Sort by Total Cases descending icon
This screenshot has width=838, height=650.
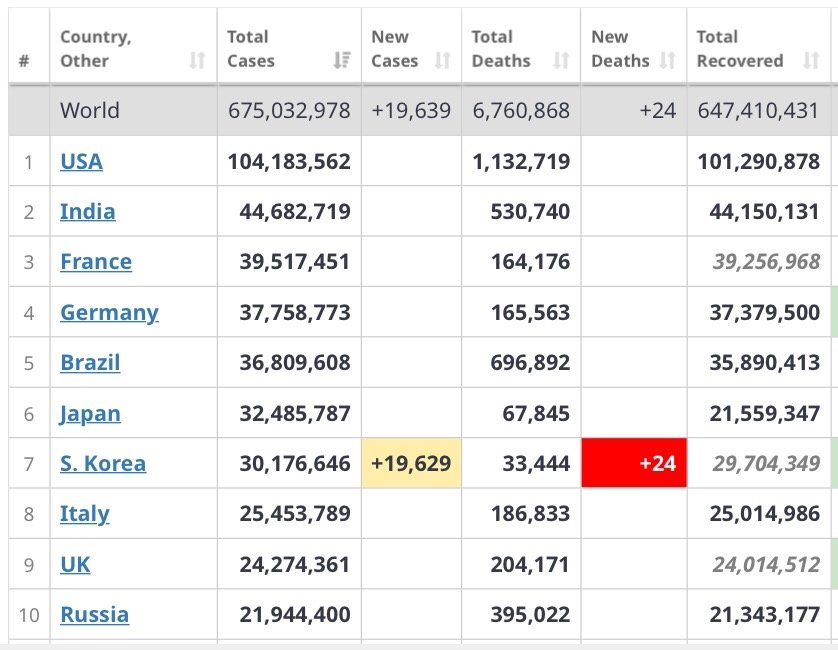click(x=342, y=60)
